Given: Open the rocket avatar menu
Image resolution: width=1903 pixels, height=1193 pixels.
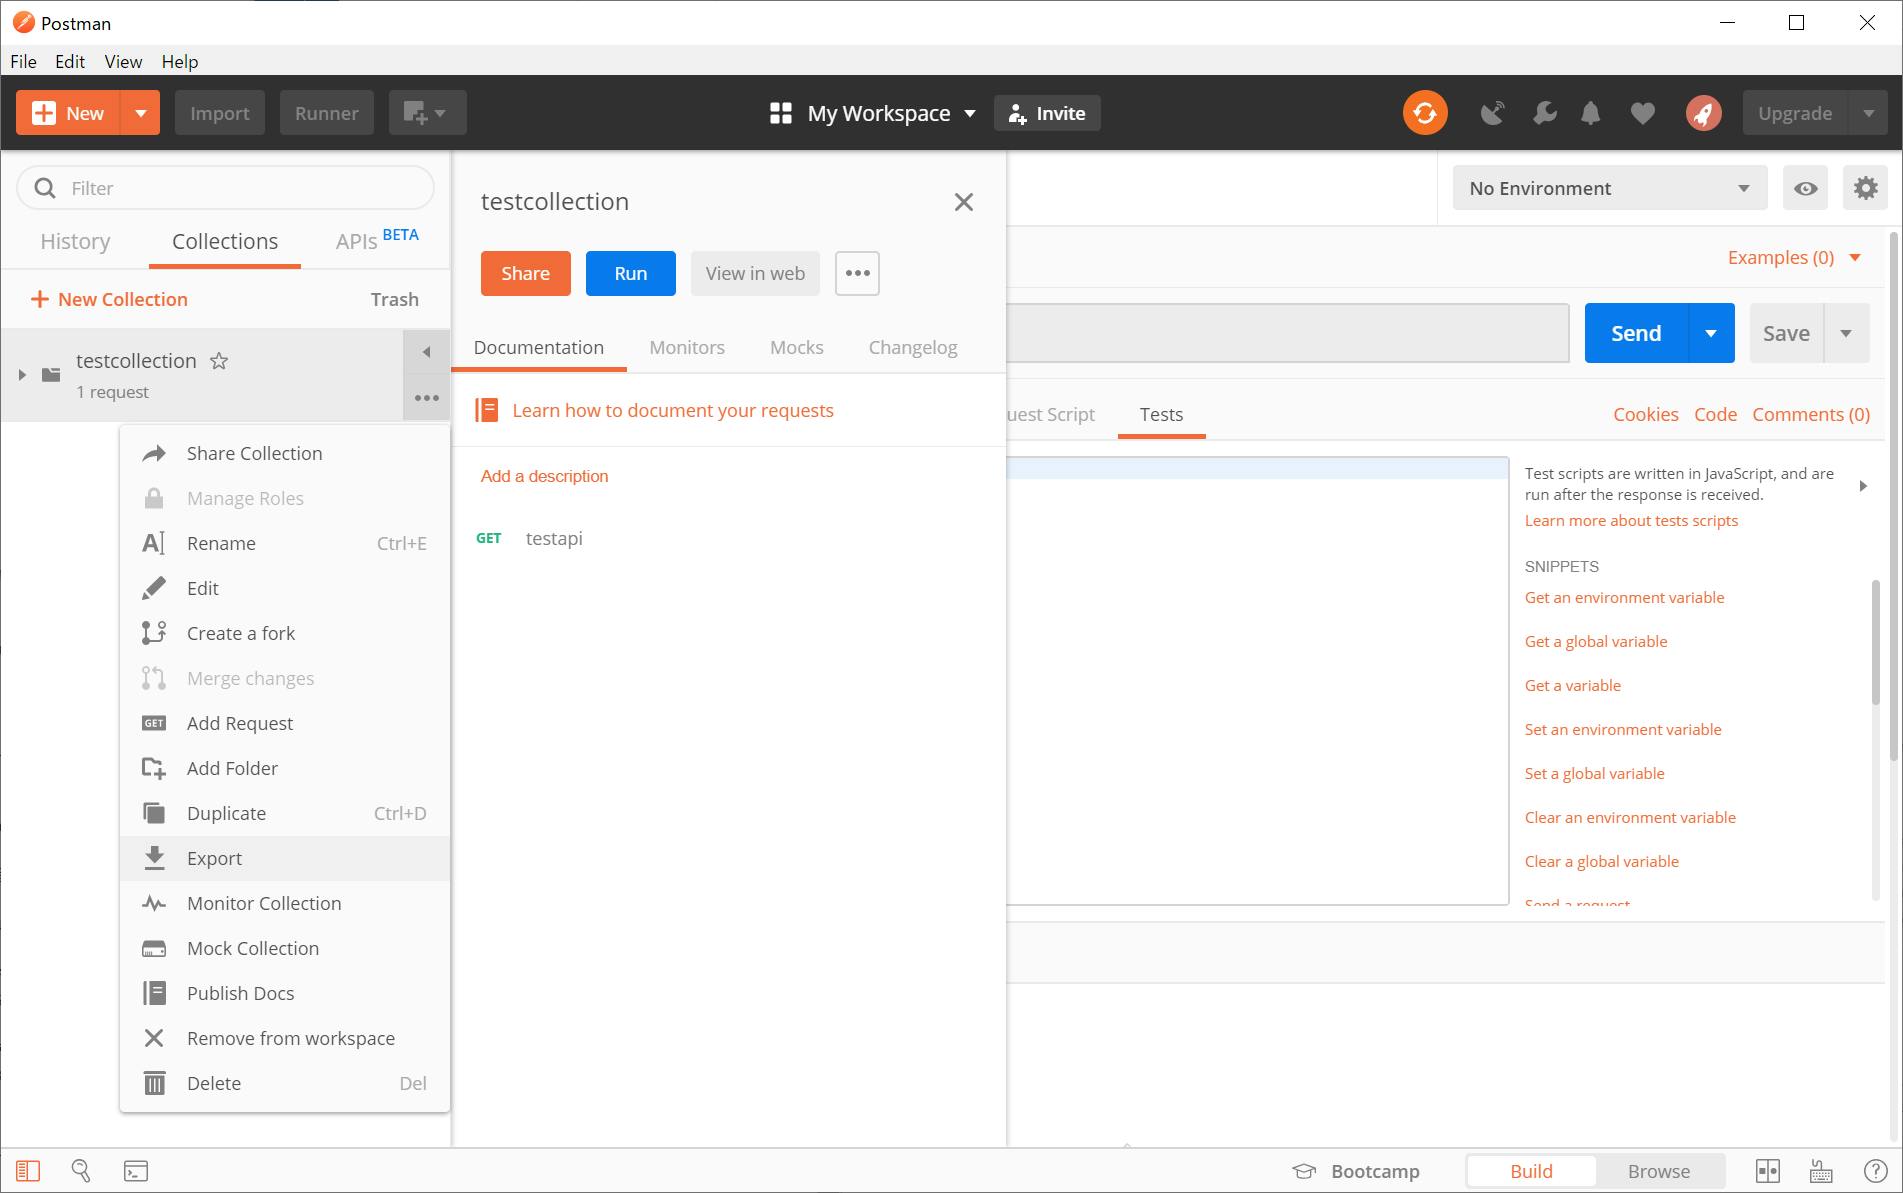Looking at the screenshot, I should 1703,113.
